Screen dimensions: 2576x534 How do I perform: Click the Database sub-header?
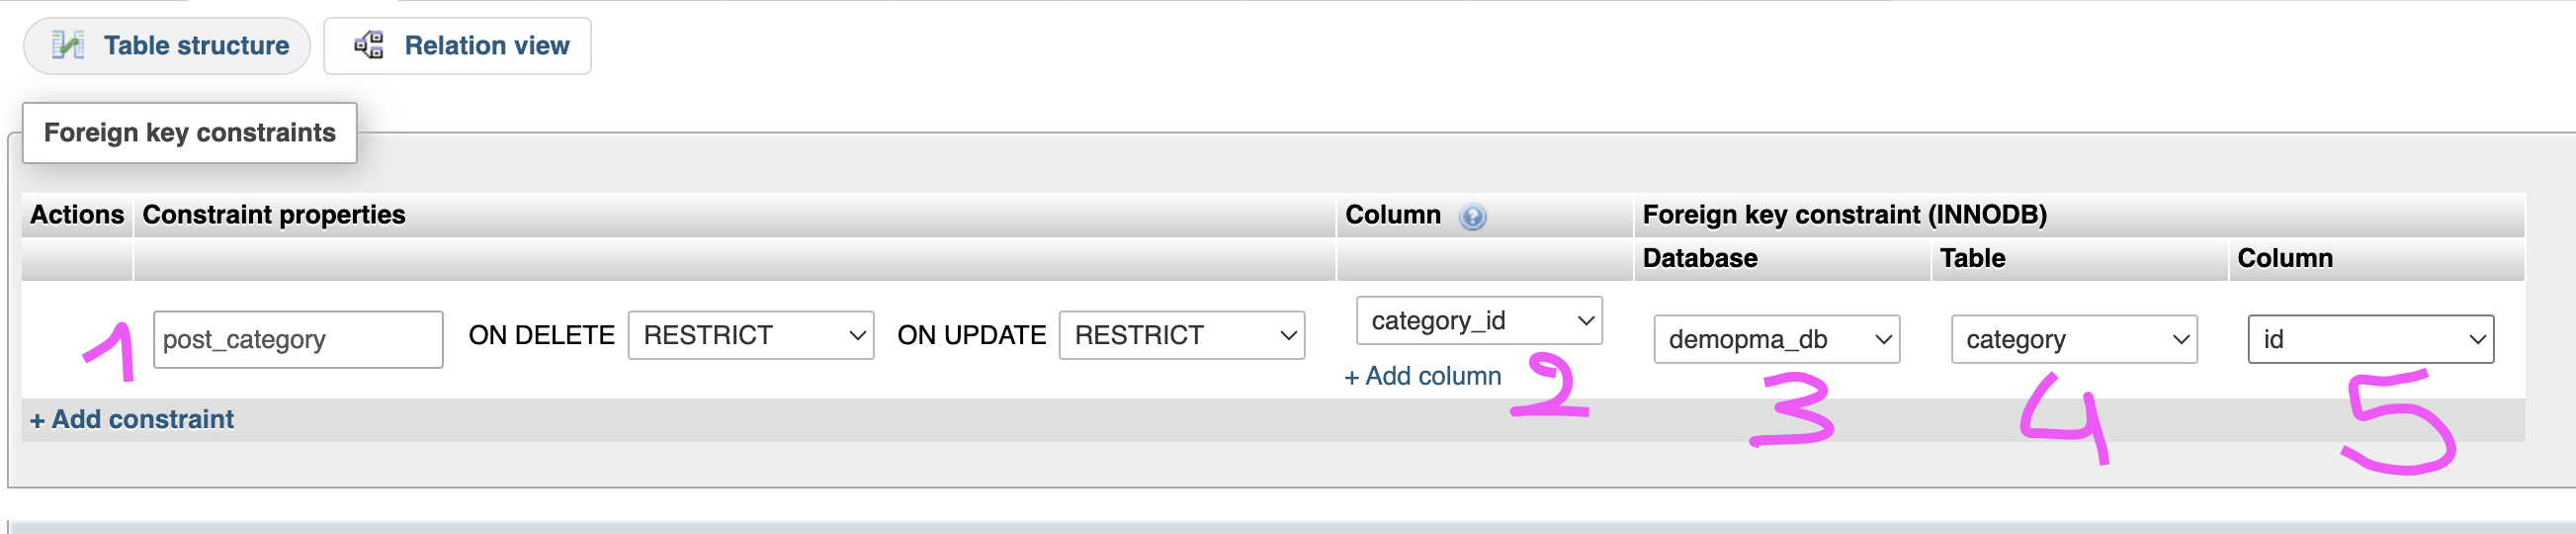(x=1699, y=258)
